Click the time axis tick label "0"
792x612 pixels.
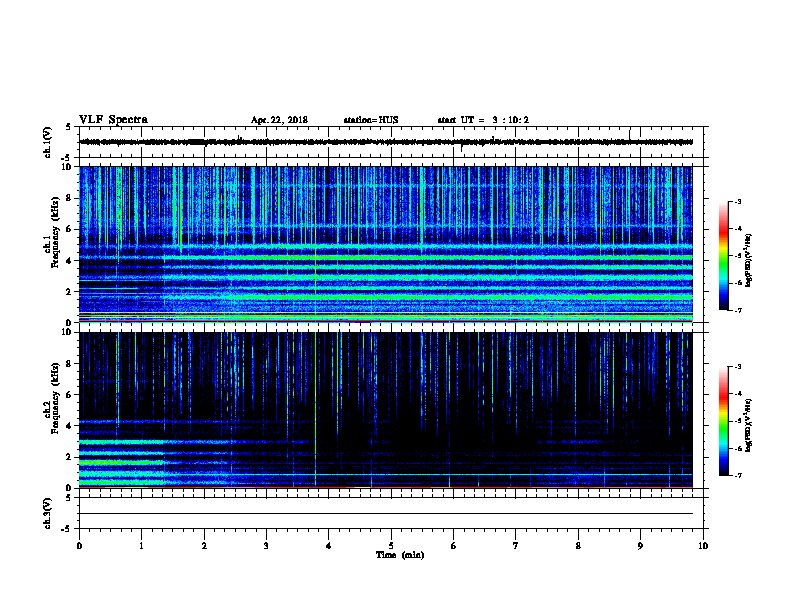tap(79, 546)
